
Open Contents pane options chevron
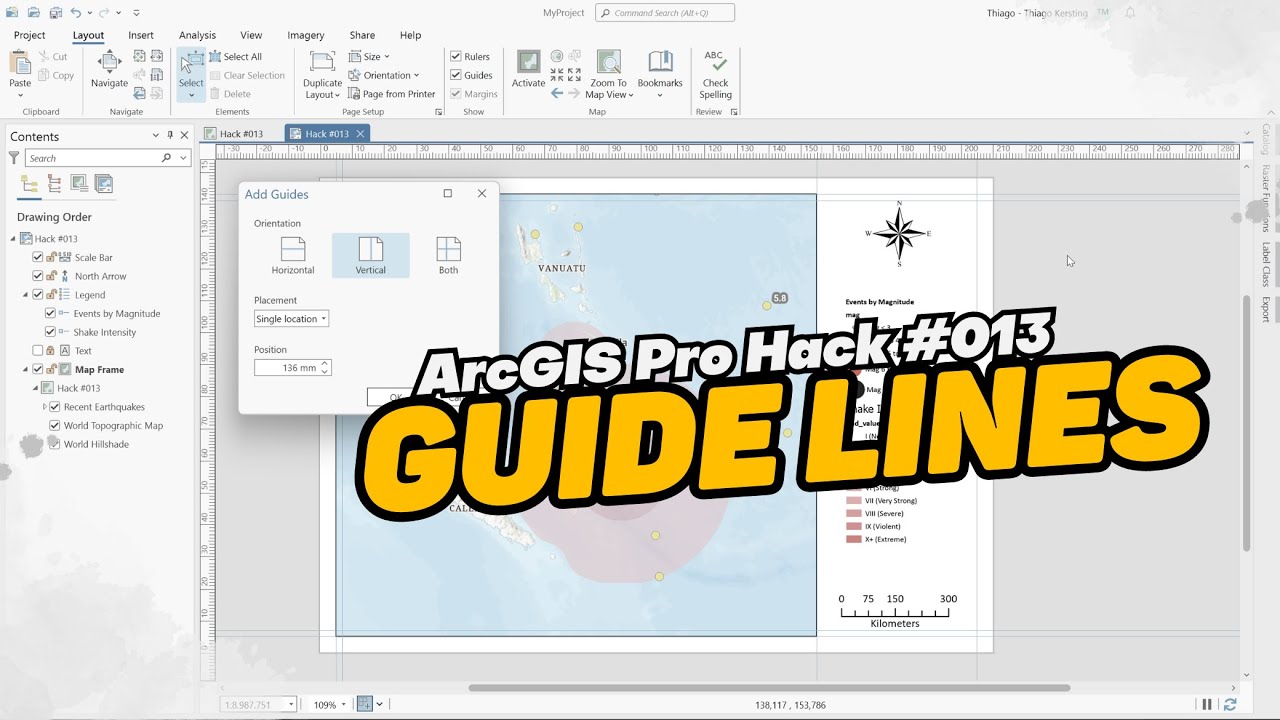(x=155, y=136)
